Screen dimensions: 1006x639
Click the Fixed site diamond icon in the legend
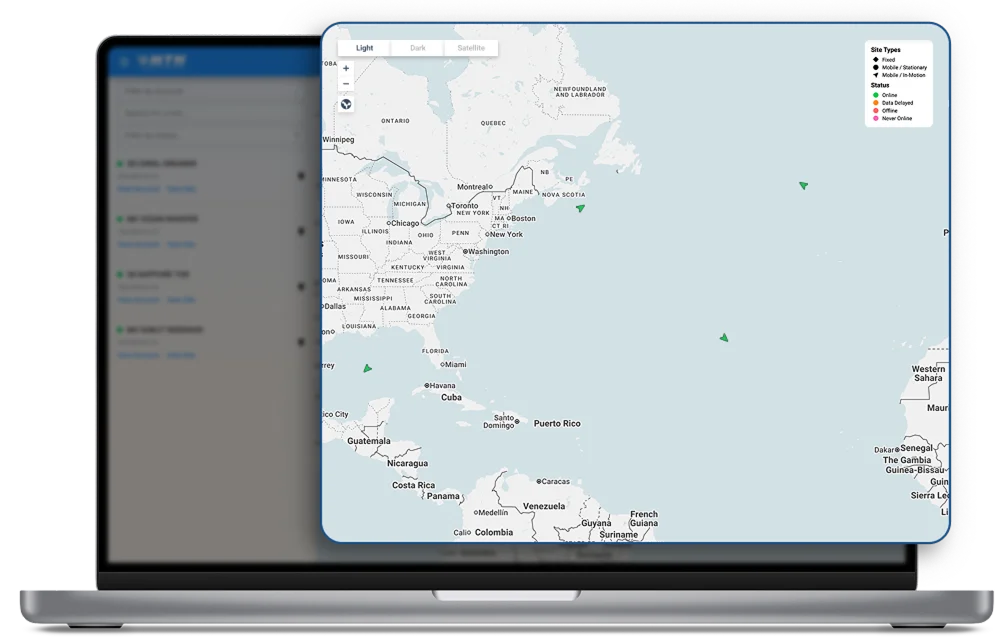876,60
